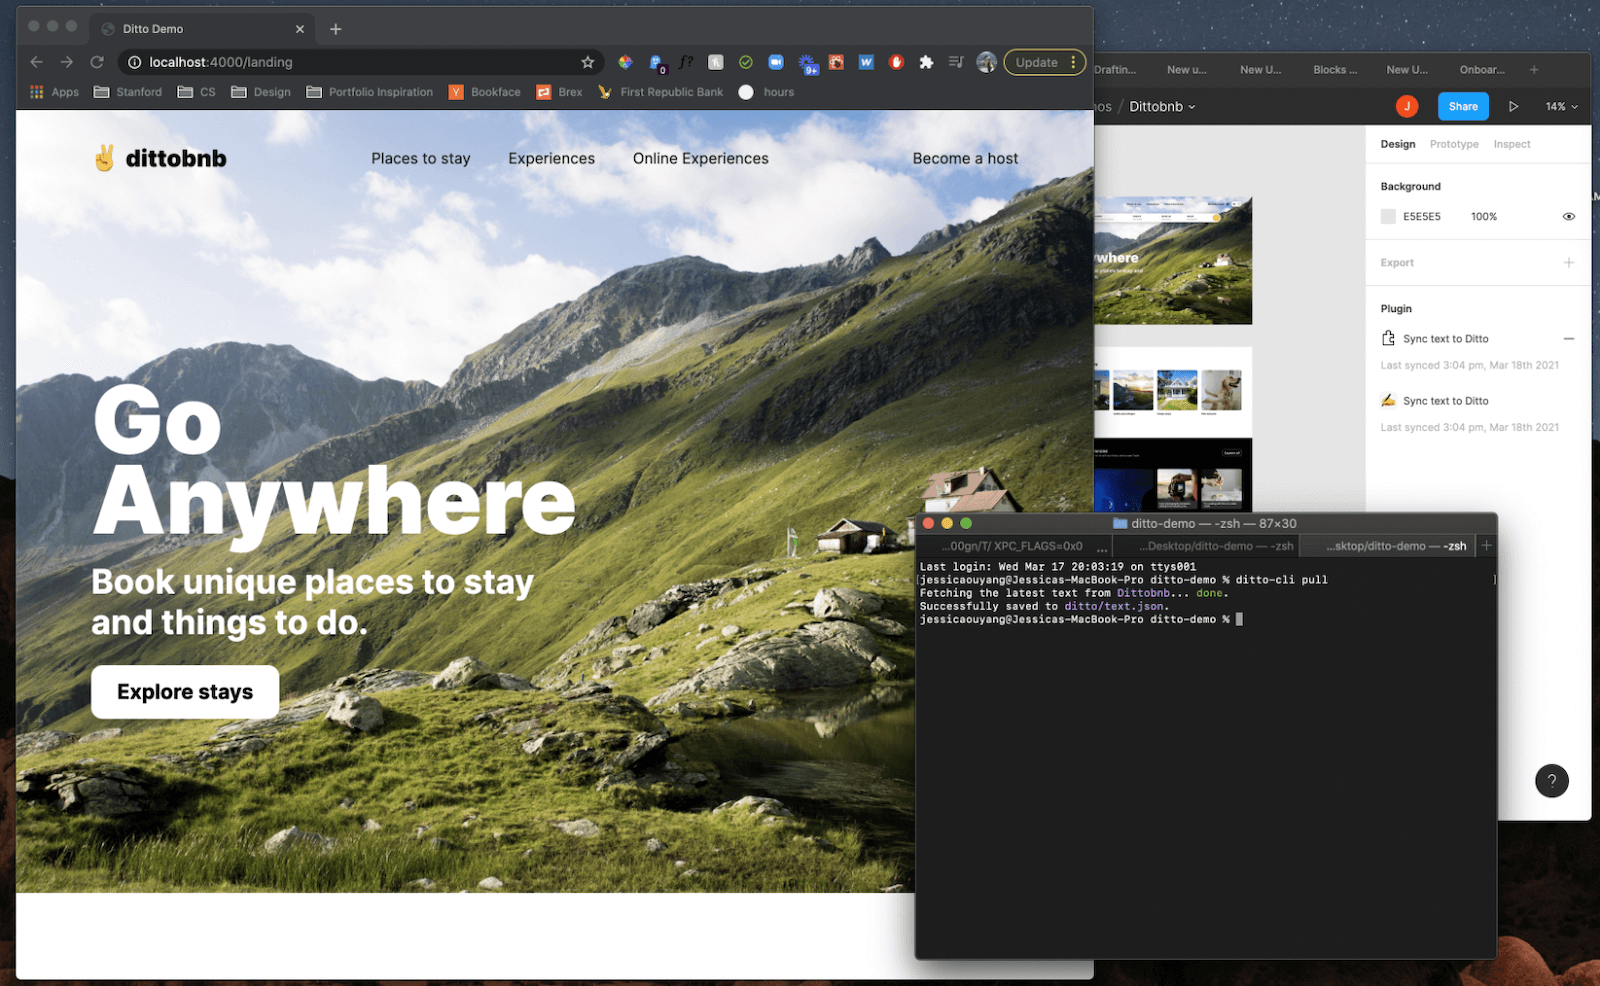Viewport: 1600px width, 986px height.
Task: Click the dittobnb peace-hand logo
Action: (104, 158)
